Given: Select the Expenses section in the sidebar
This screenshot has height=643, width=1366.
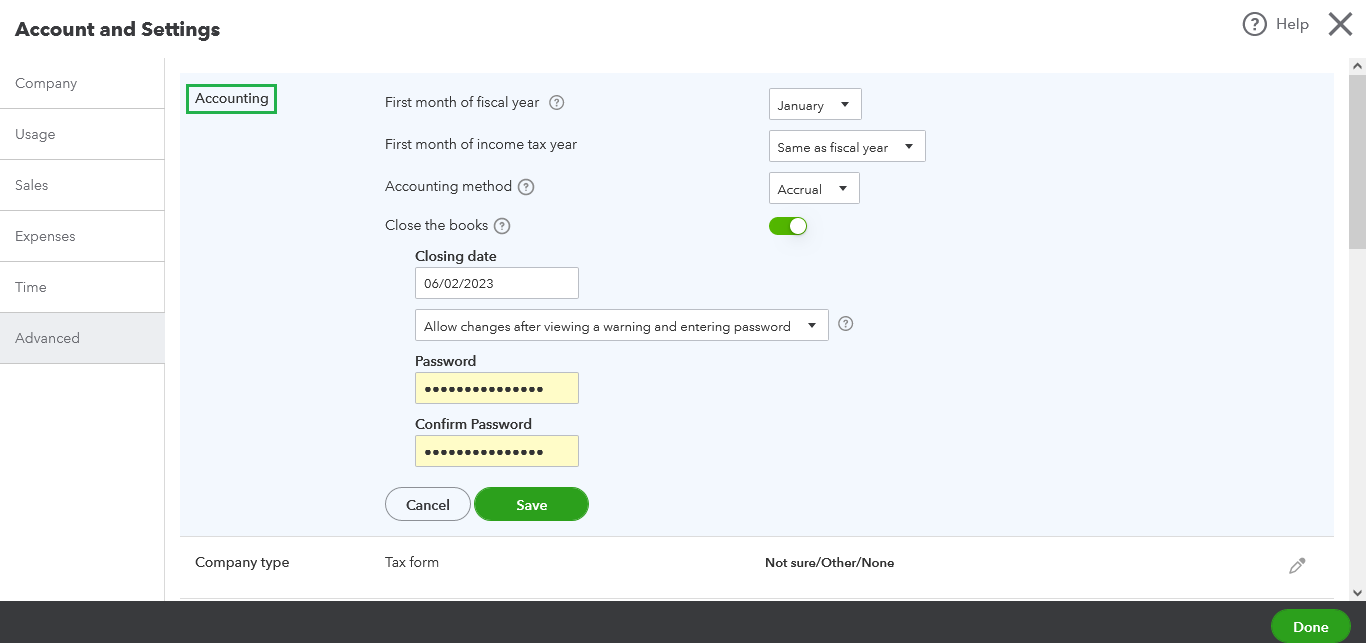Looking at the screenshot, I should [45, 236].
